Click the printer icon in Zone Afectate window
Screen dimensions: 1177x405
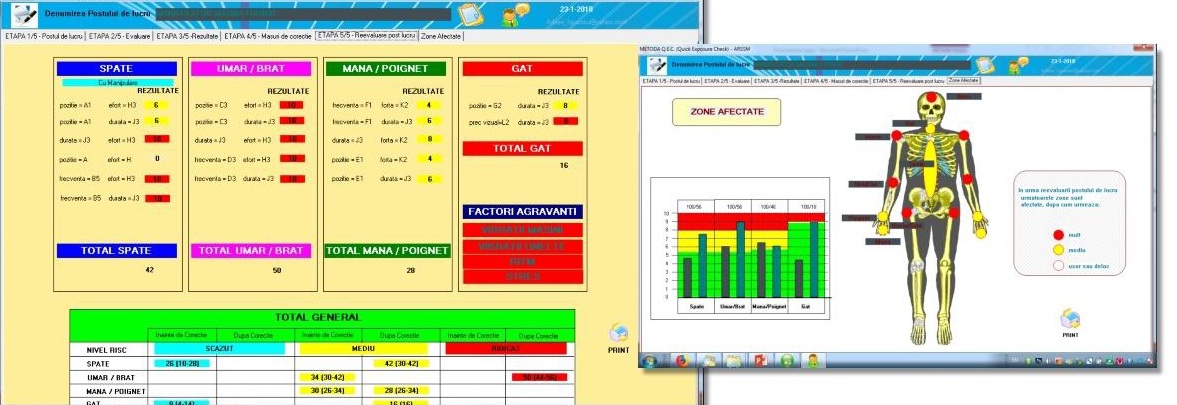click(x=1069, y=318)
